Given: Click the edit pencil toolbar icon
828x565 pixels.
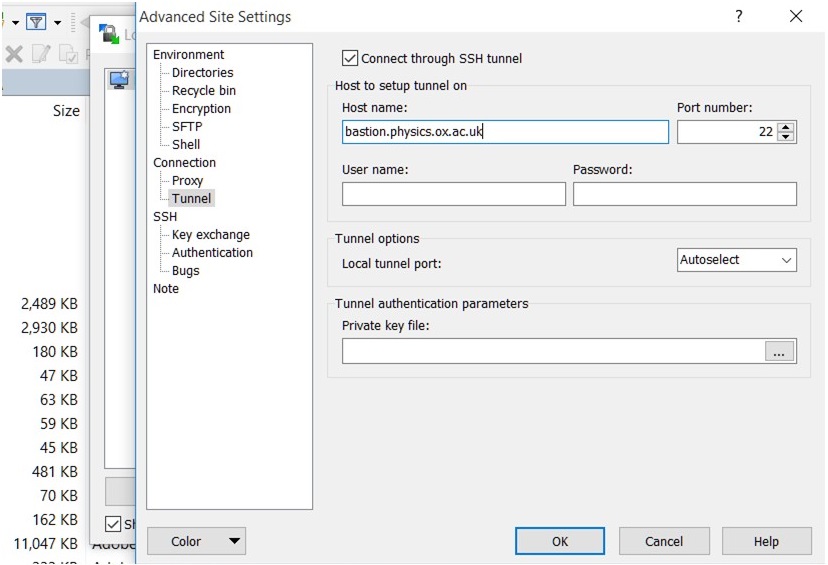Looking at the screenshot, I should [42, 54].
